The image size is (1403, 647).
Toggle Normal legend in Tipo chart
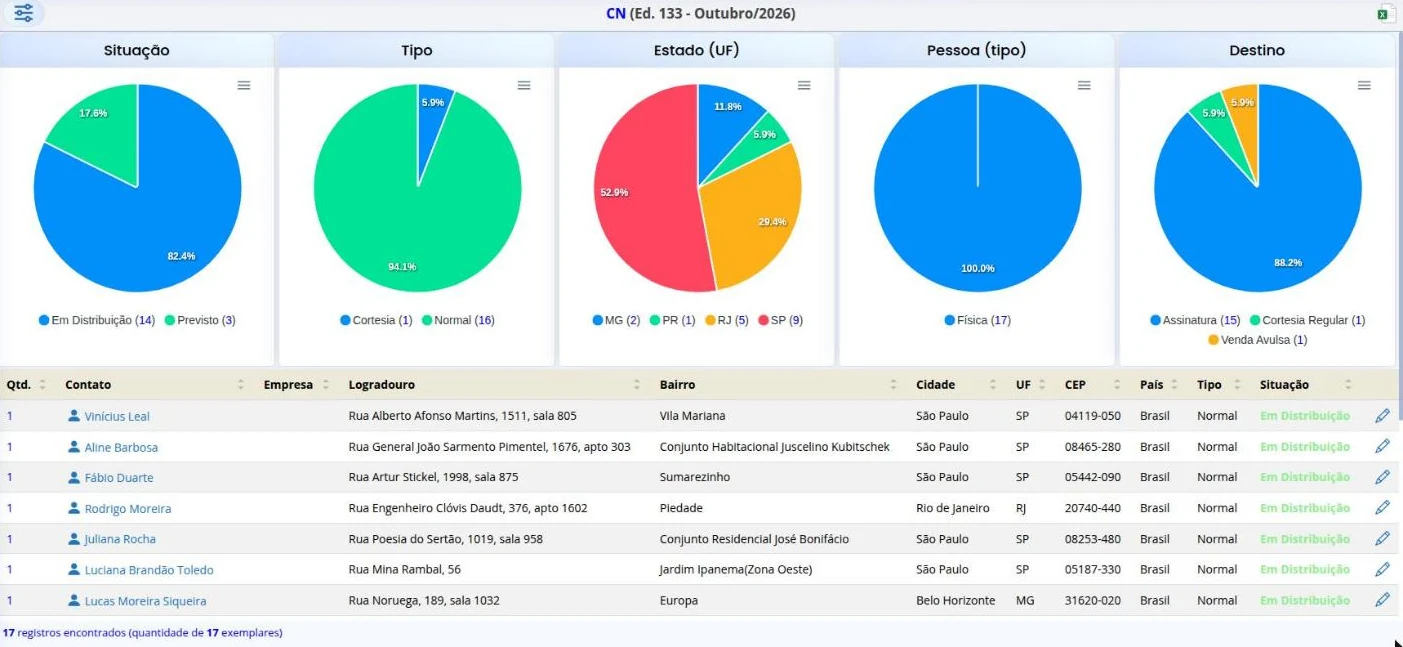(x=458, y=320)
